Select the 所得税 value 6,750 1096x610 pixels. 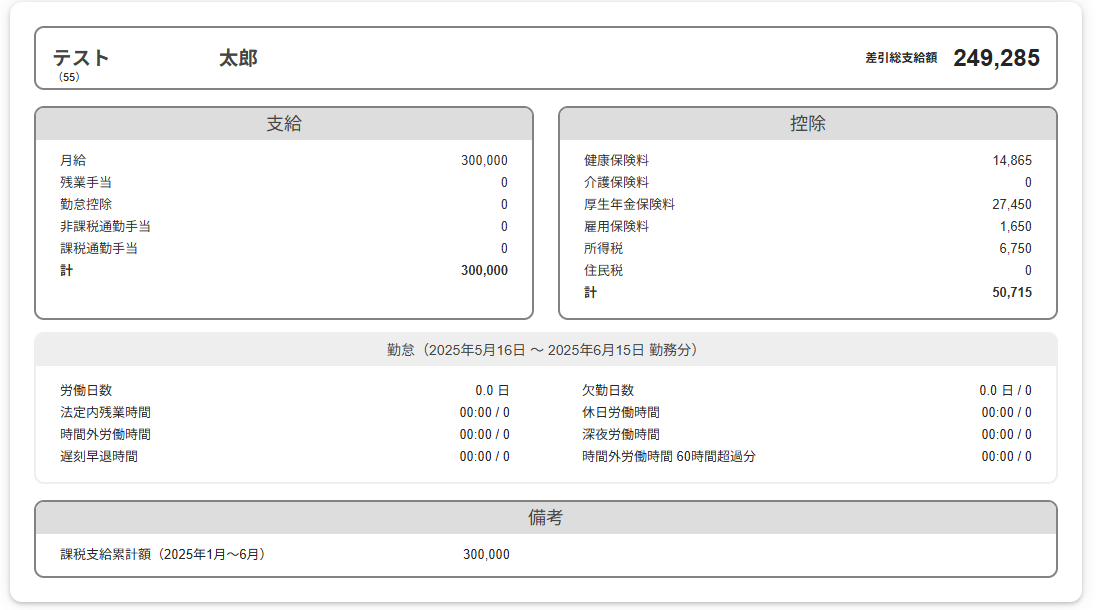pos(1015,249)
